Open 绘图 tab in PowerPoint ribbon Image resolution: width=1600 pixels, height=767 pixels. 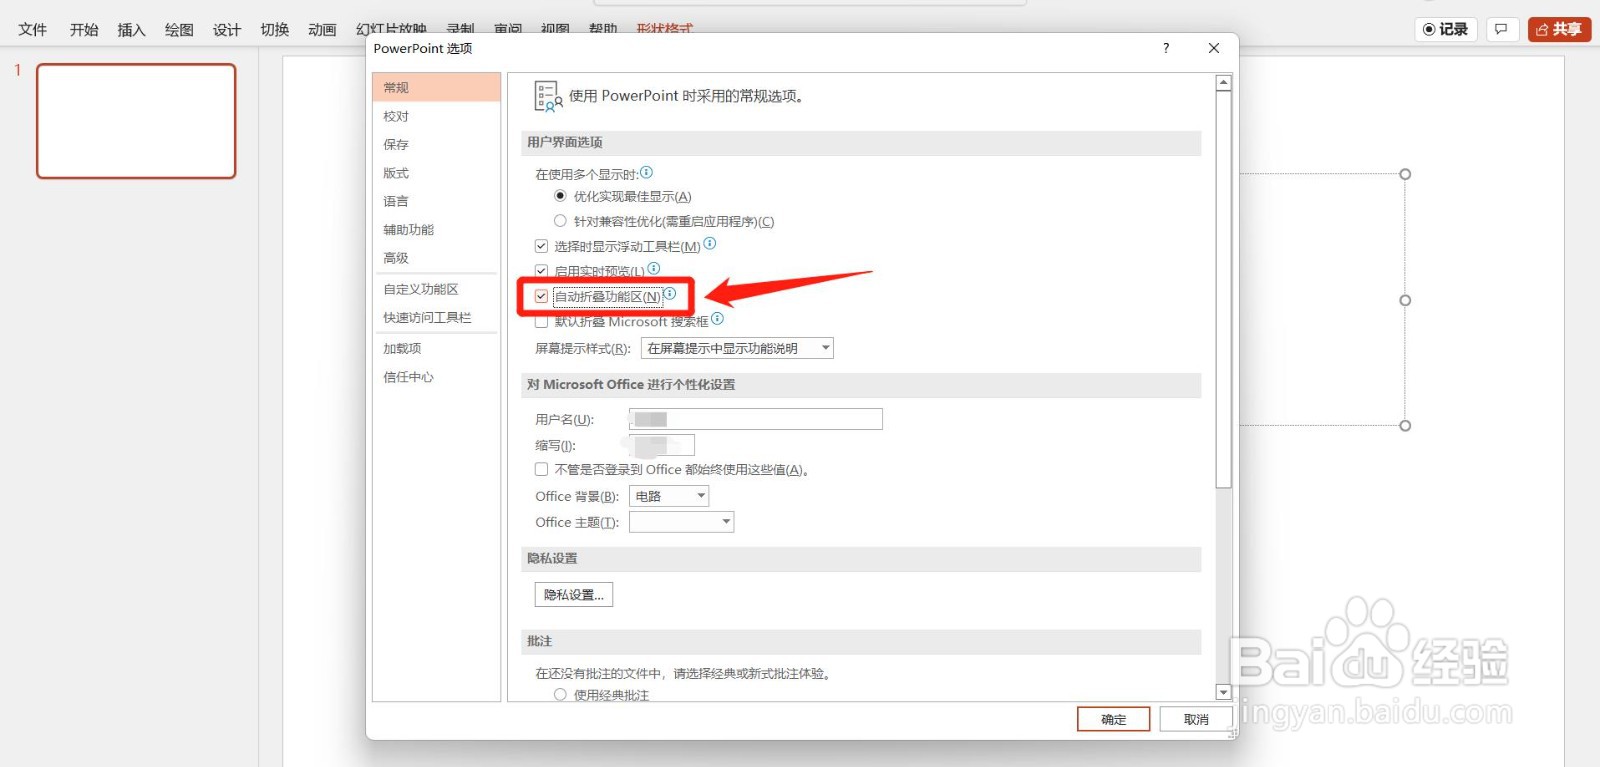coord(179,29)
